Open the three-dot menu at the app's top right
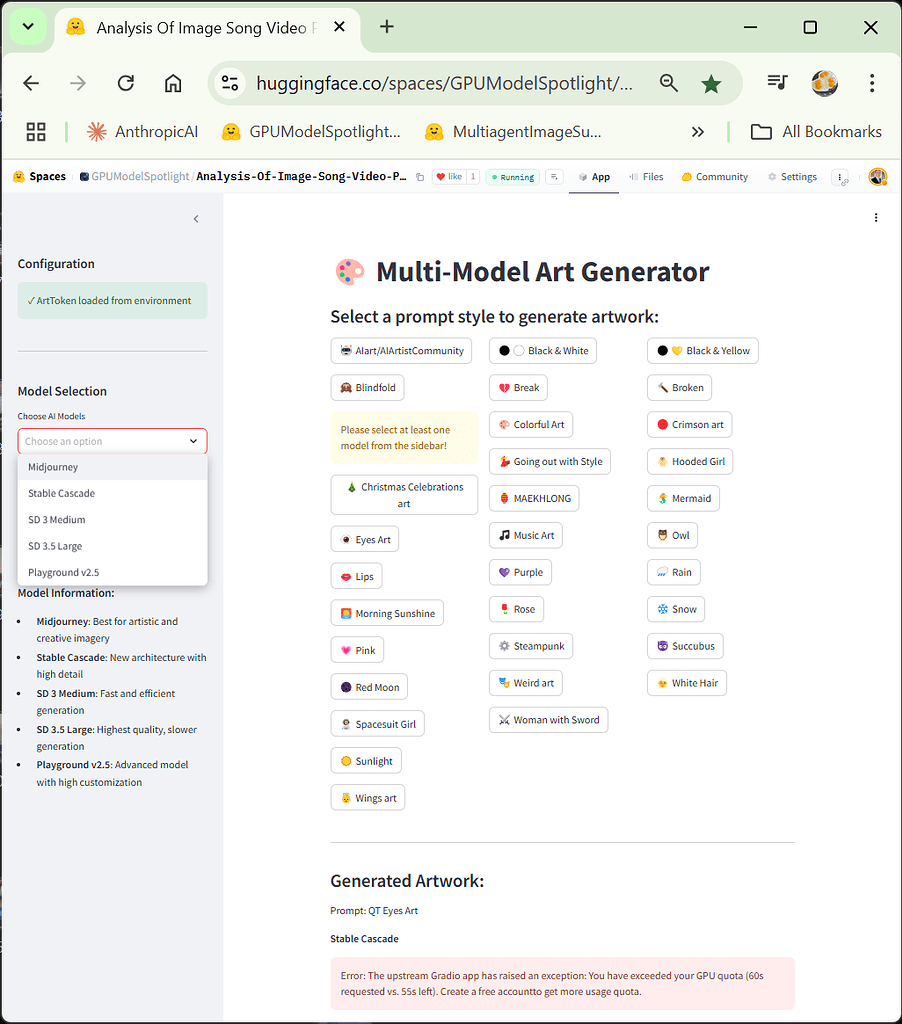Viewport: 902px width, 1024px height. 876,217
